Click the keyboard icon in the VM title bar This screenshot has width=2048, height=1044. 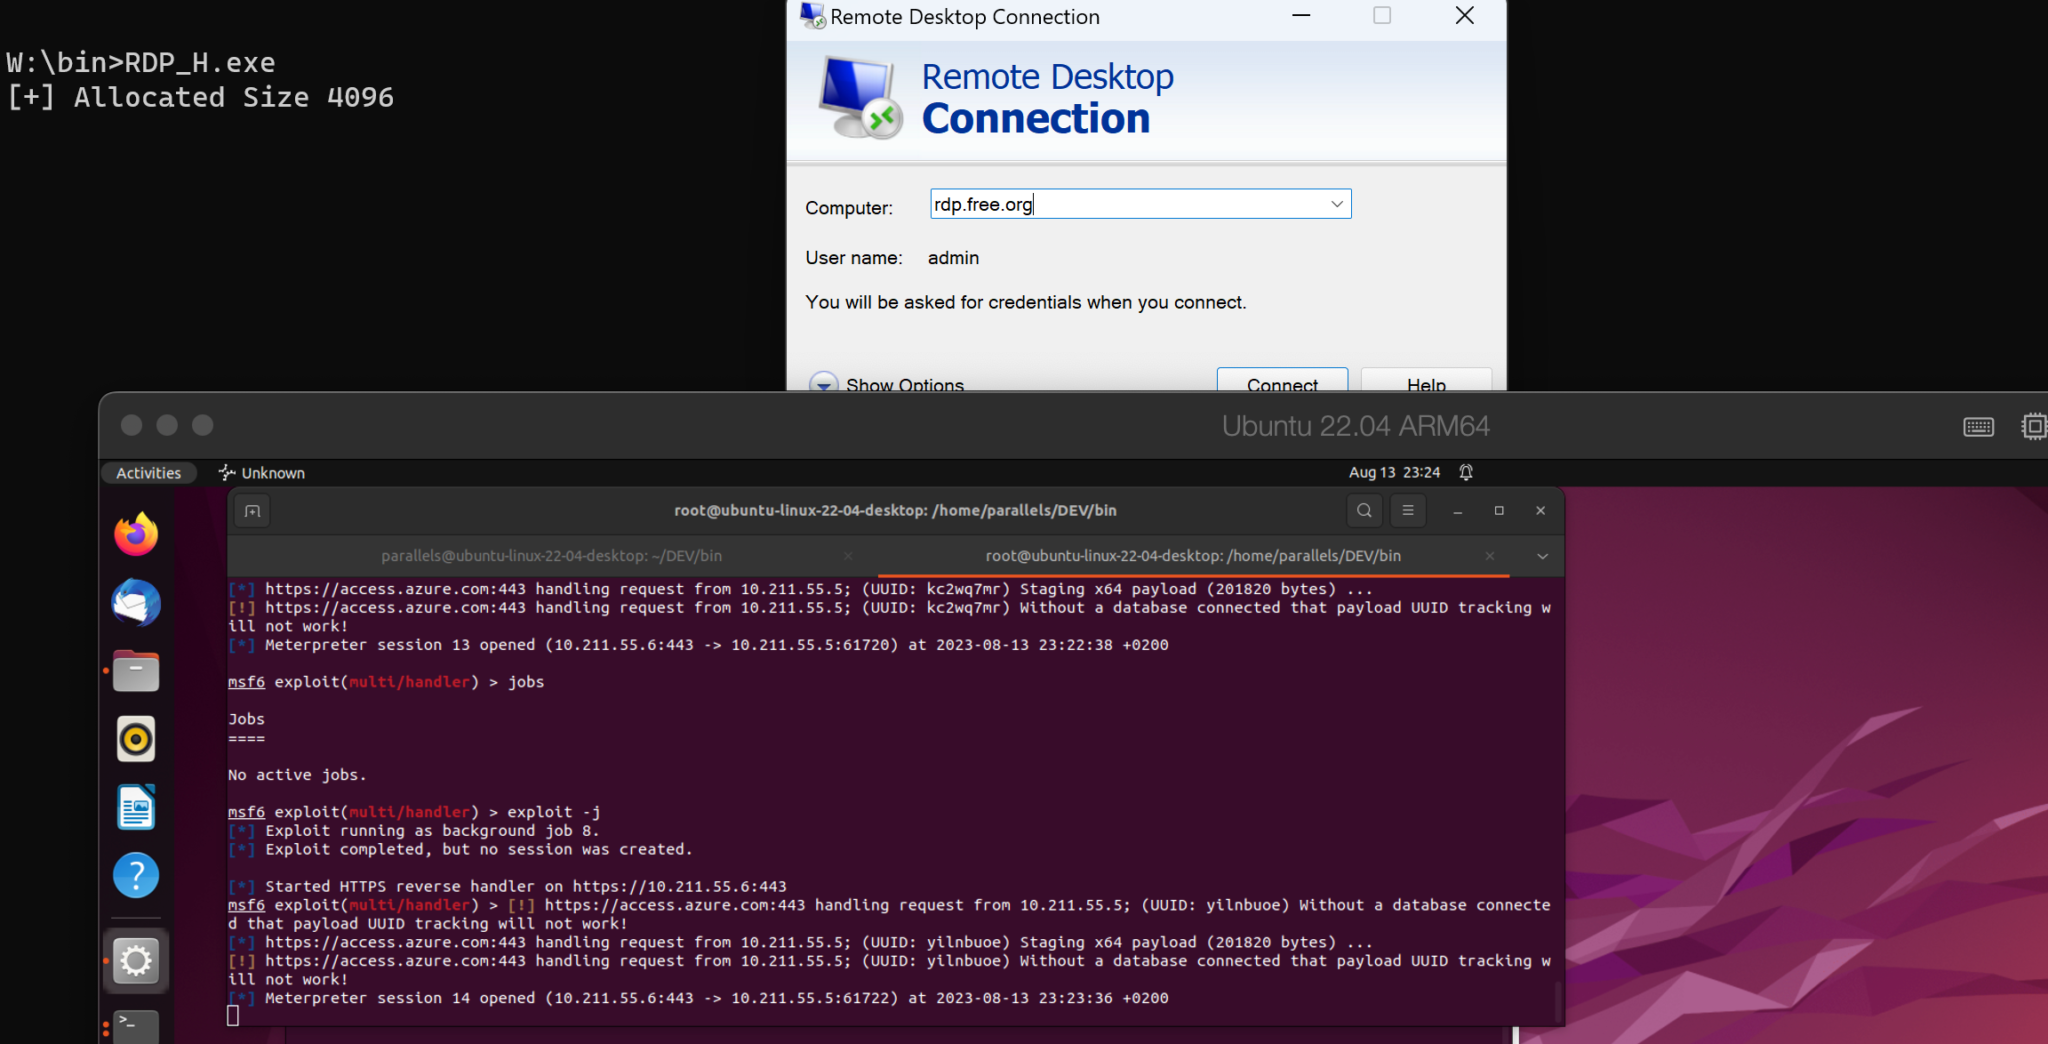pos(1977,426)
